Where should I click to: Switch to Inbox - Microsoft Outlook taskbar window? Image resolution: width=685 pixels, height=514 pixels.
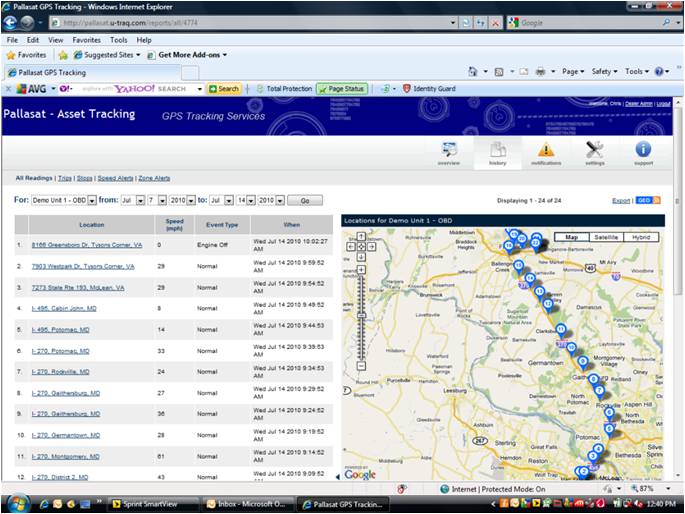pos(248,504)
